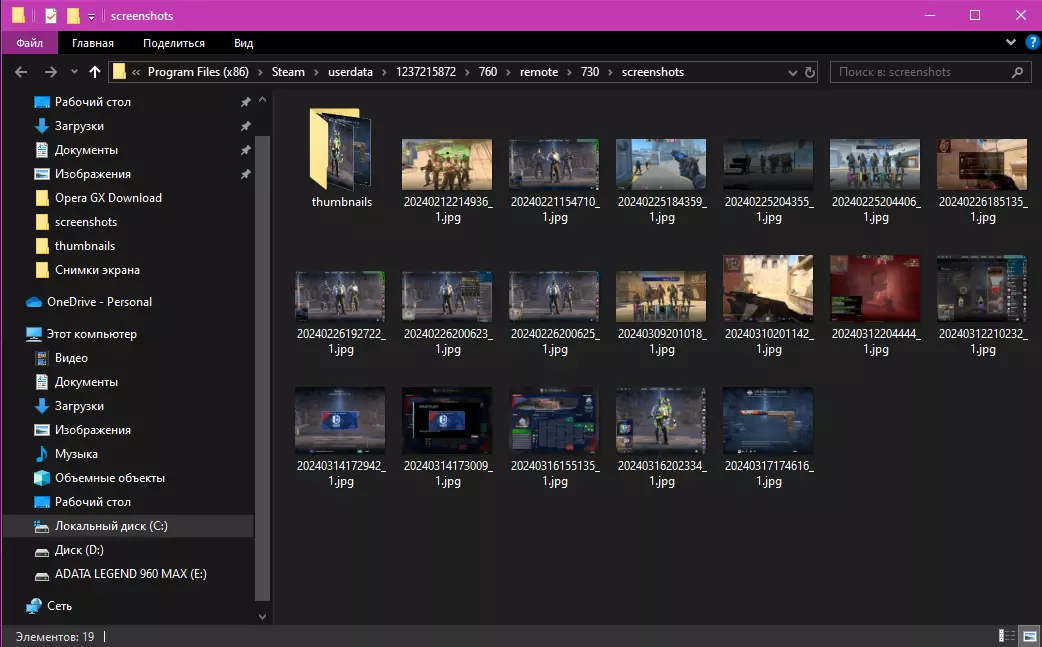This screenshot has height=647, width=1042.
Task: Click Steam in the address path
Action: pyautogui.click(x=288, y=72)
